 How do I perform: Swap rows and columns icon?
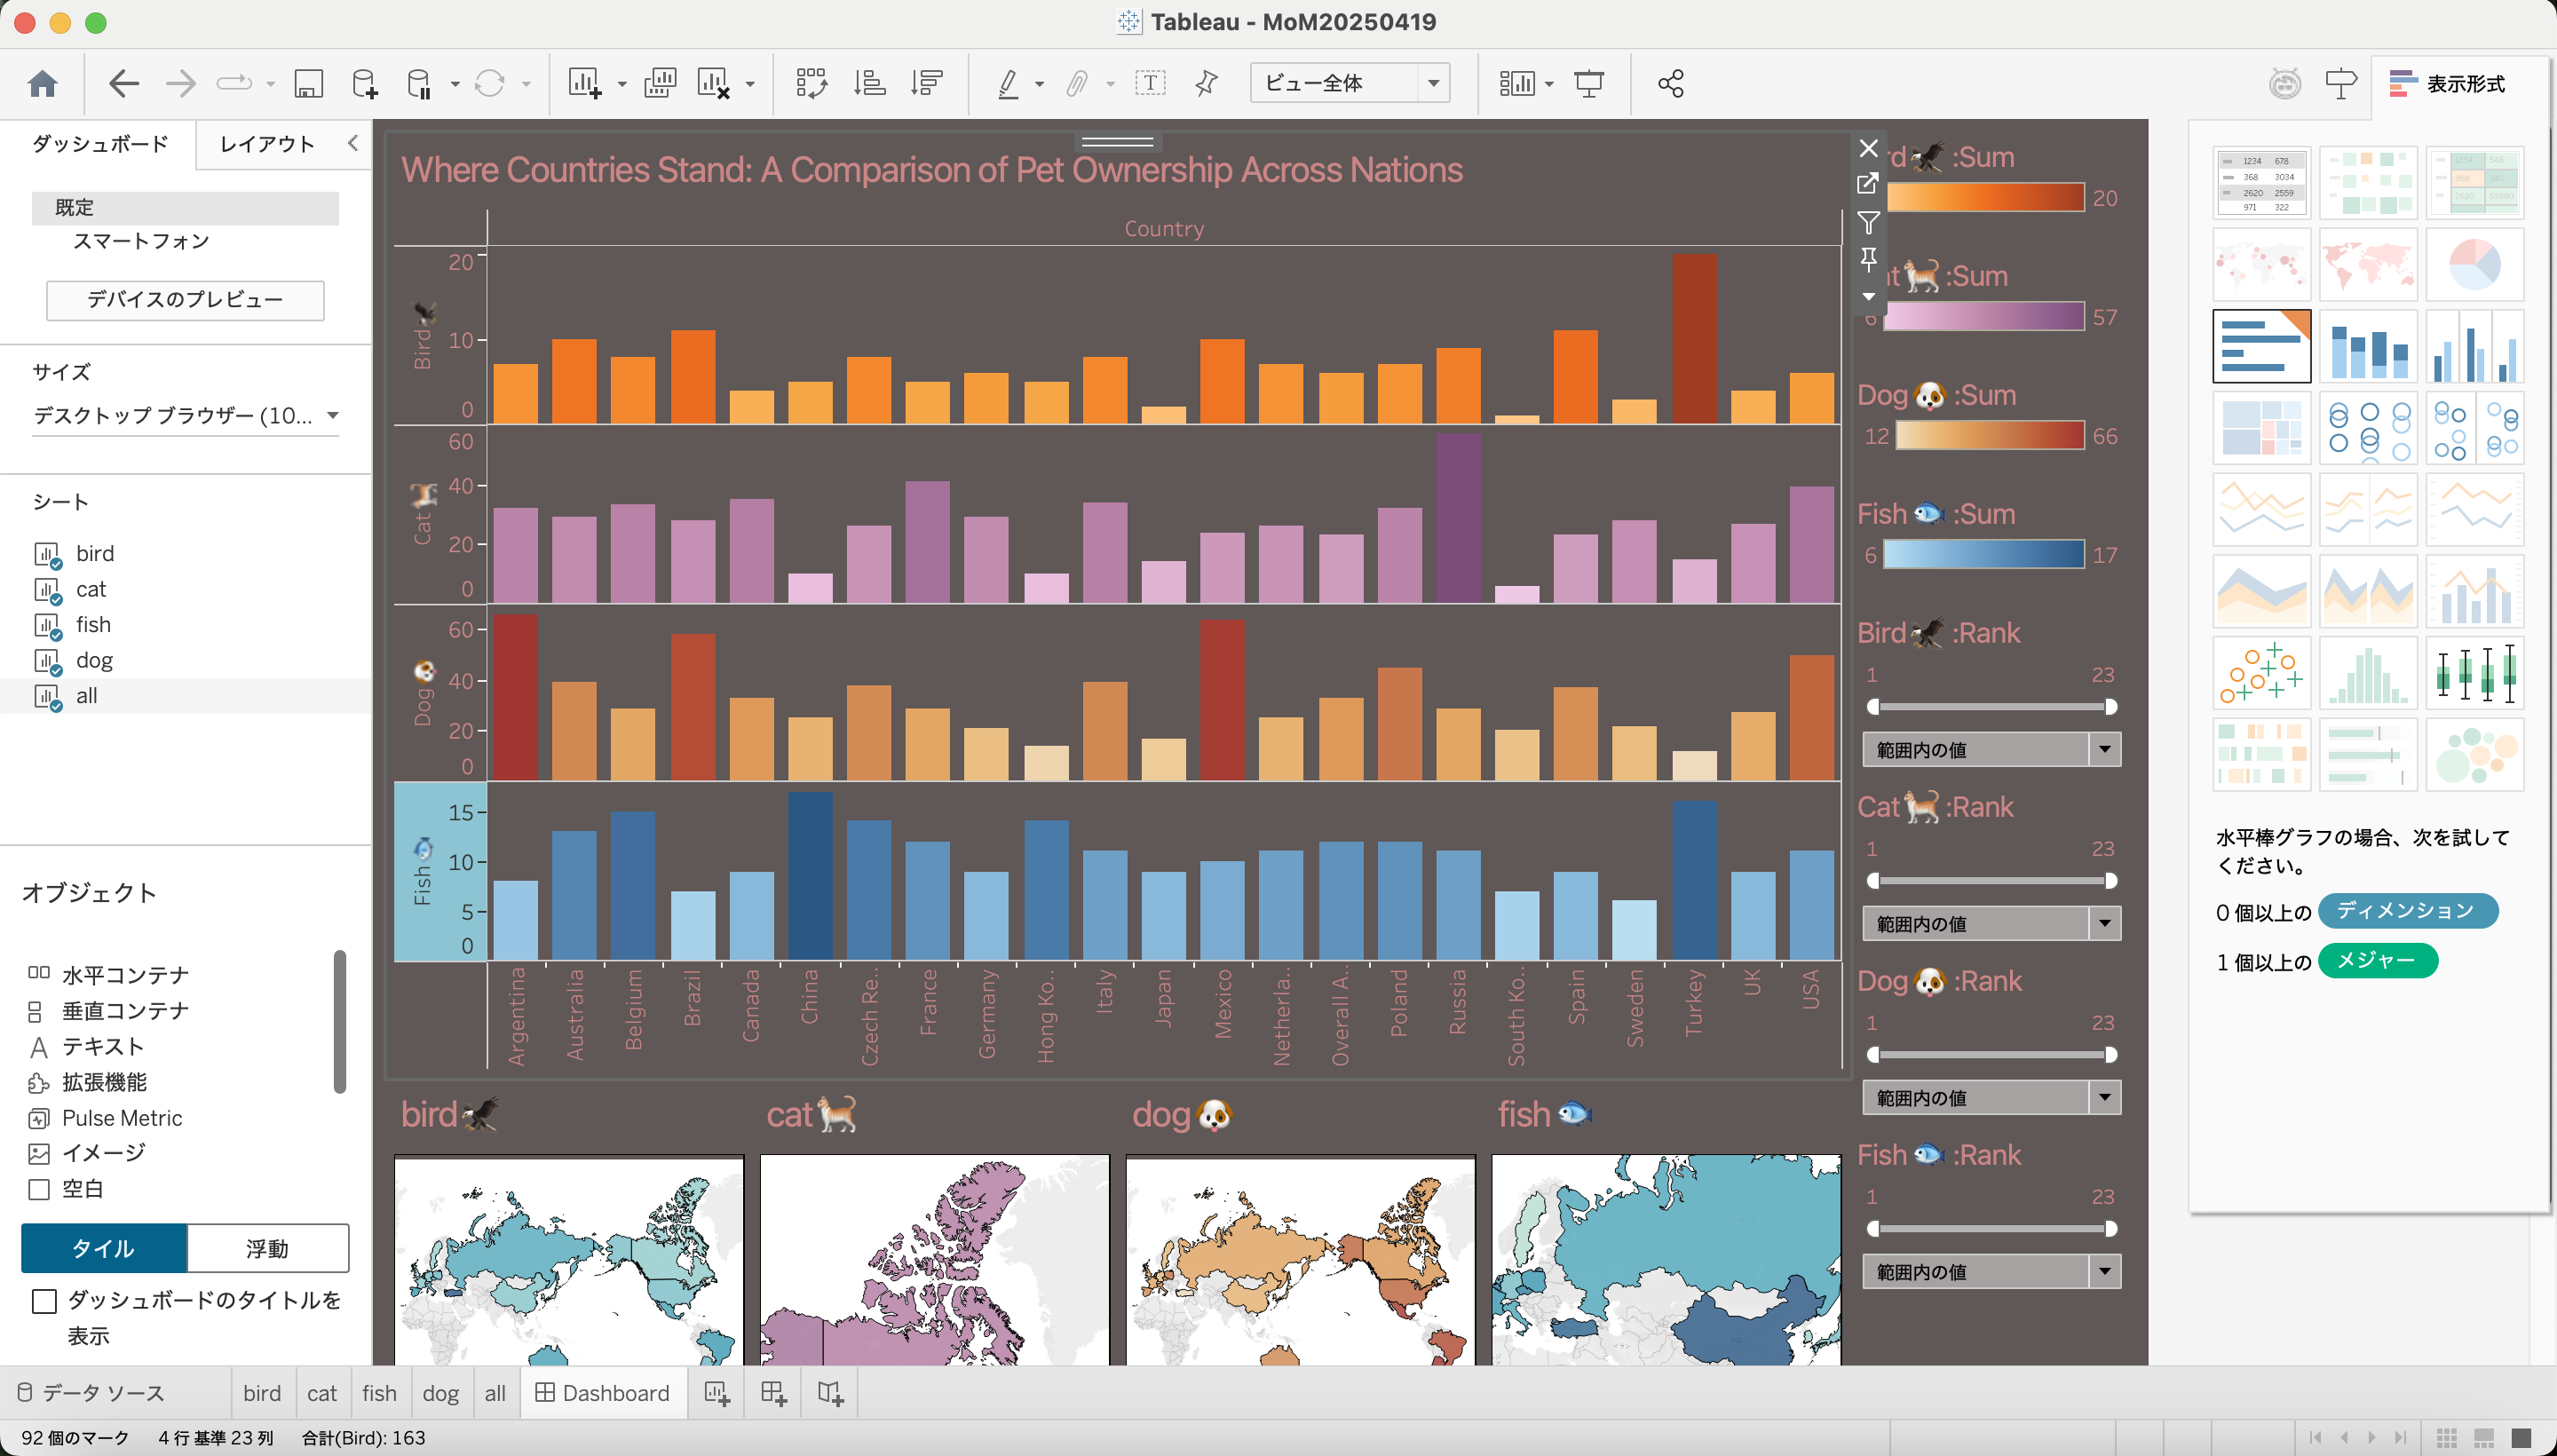811,83
